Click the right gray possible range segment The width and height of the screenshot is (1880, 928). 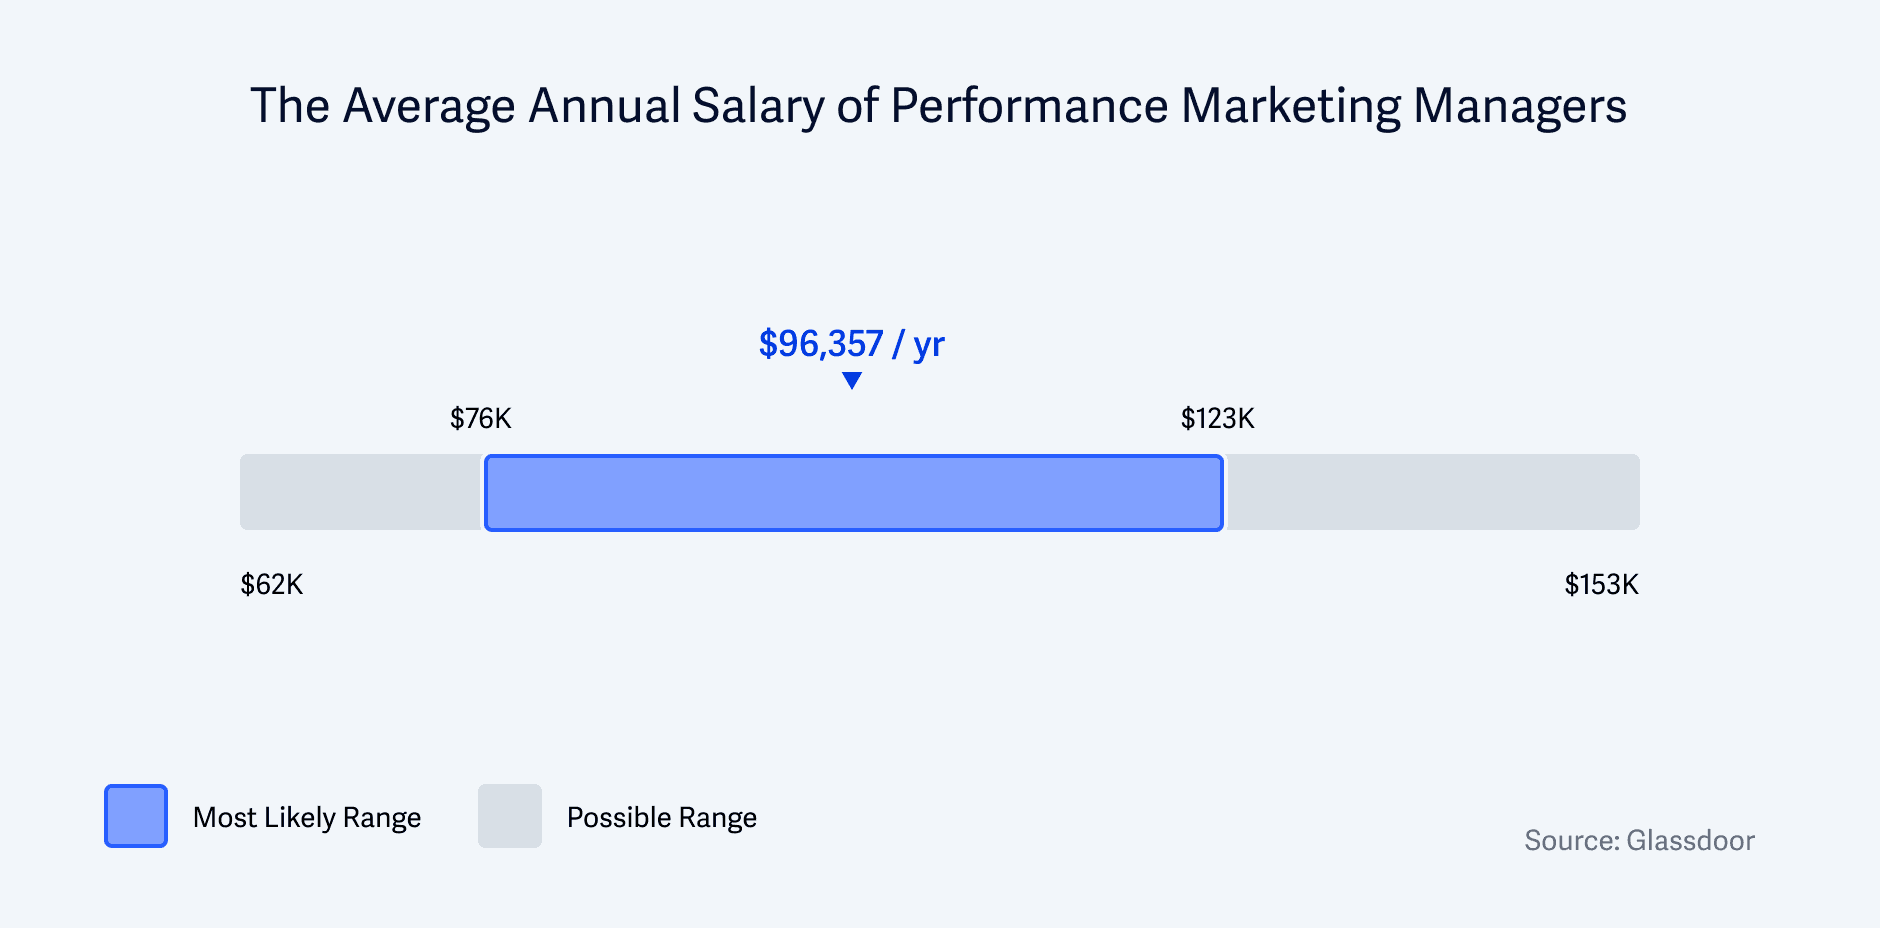pos(1433,492)
